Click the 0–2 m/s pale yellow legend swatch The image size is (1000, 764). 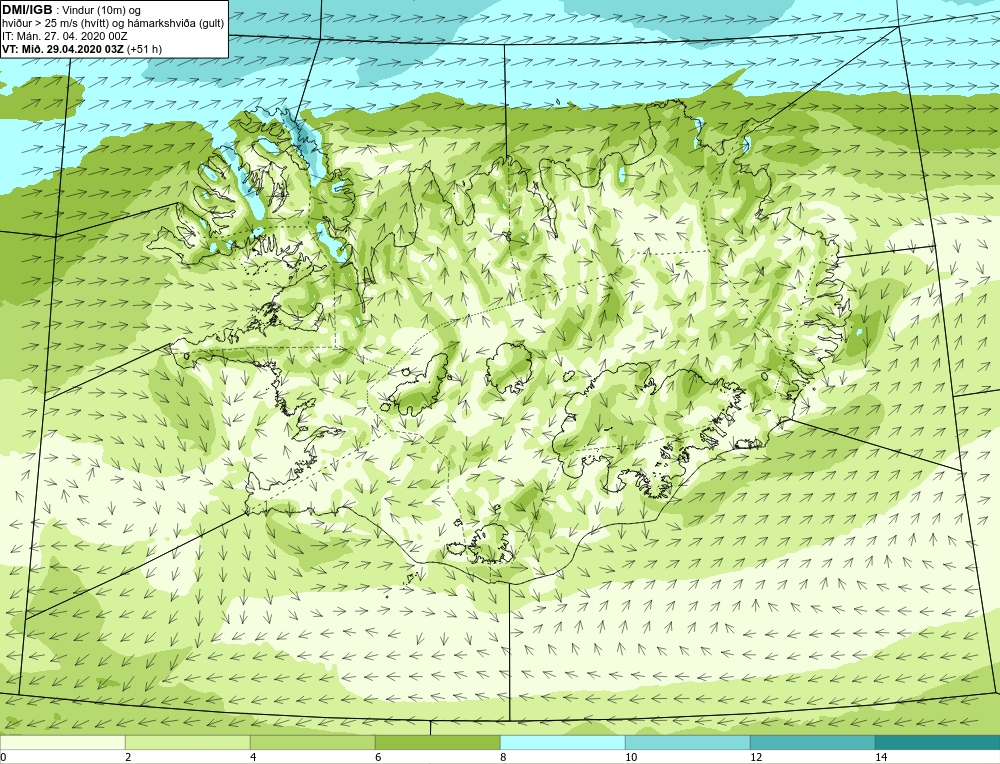click(x=62, y=742)
